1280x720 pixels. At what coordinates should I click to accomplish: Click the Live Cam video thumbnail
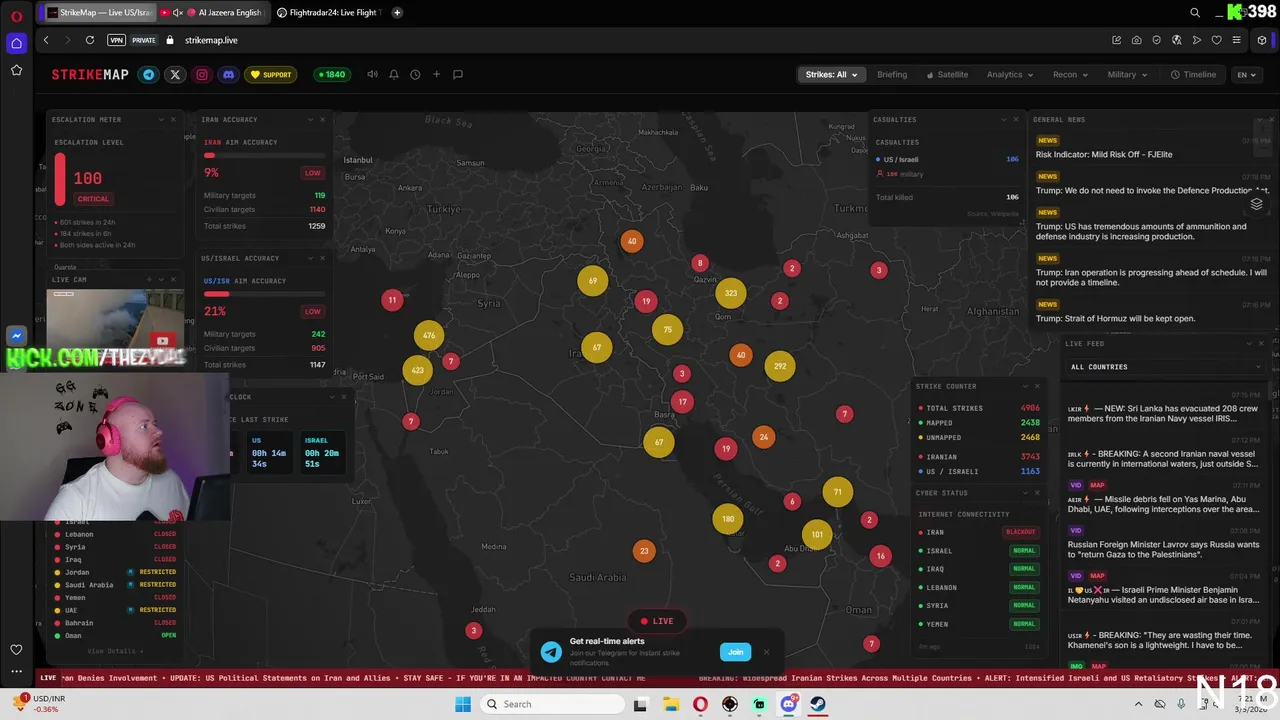(x=116, y=317)
